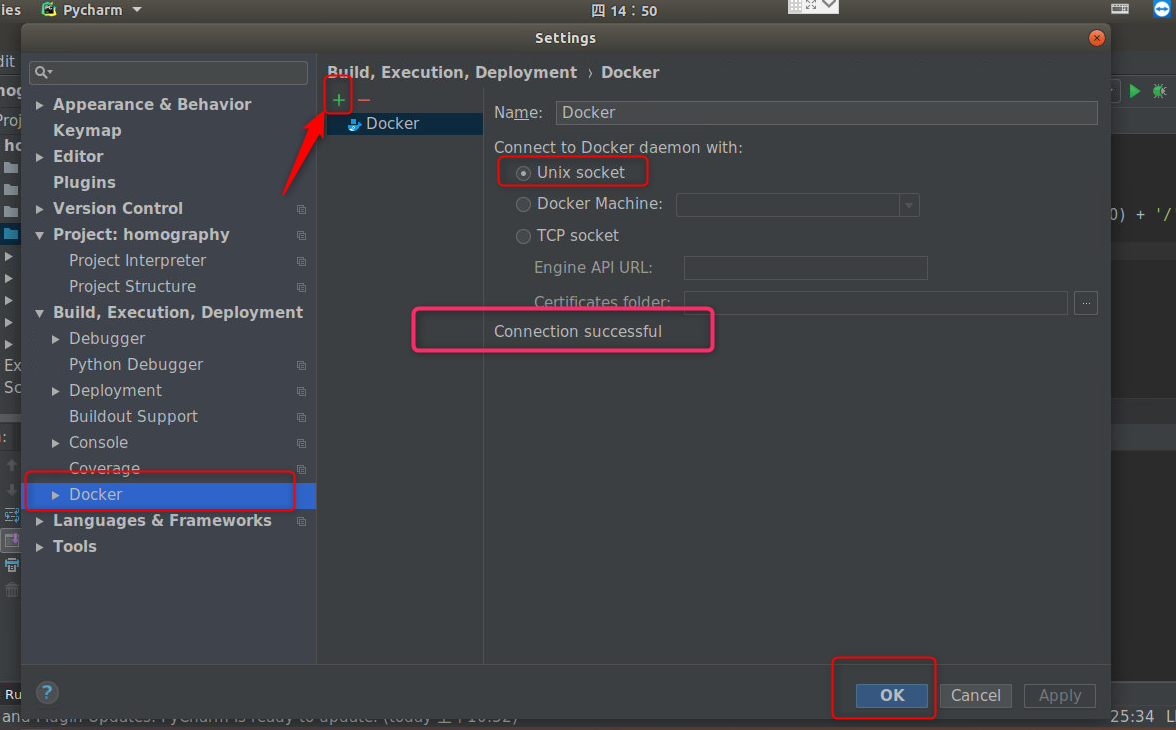Expand the Debugger node
The width and height of the screenshot is (1176, 730).
[56, 339]
